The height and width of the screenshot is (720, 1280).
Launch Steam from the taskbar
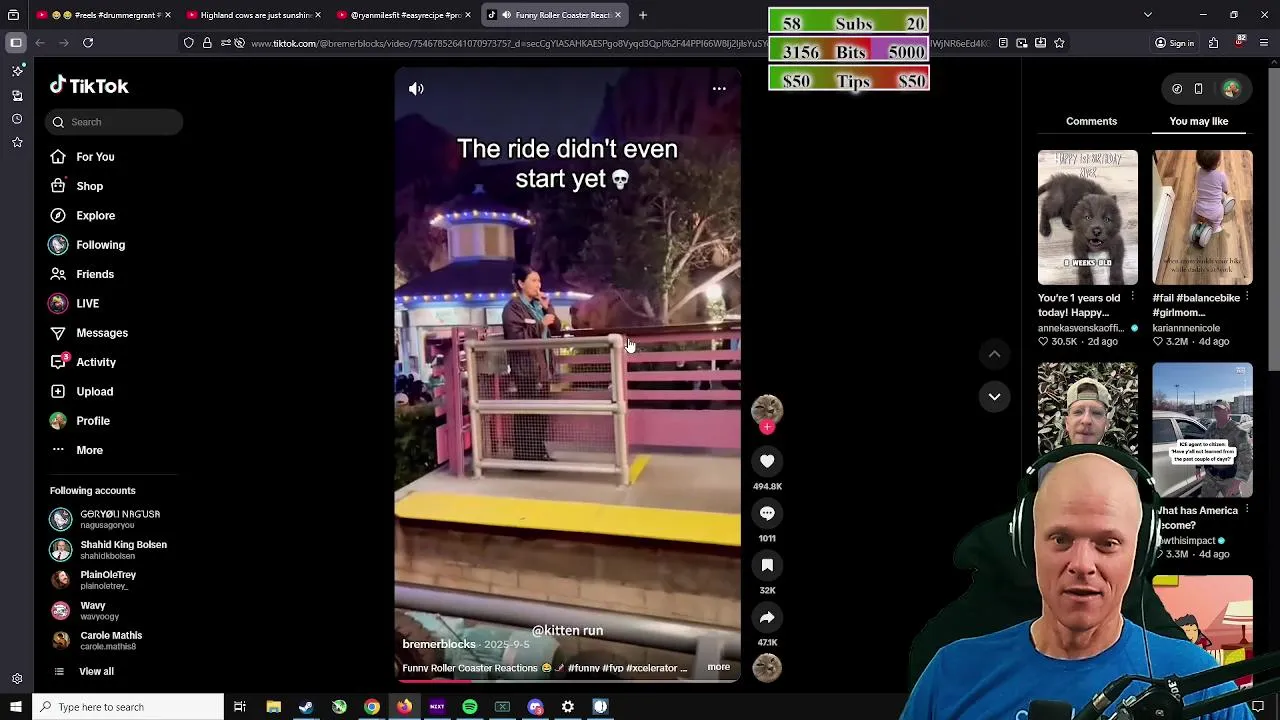coord(306,707)
